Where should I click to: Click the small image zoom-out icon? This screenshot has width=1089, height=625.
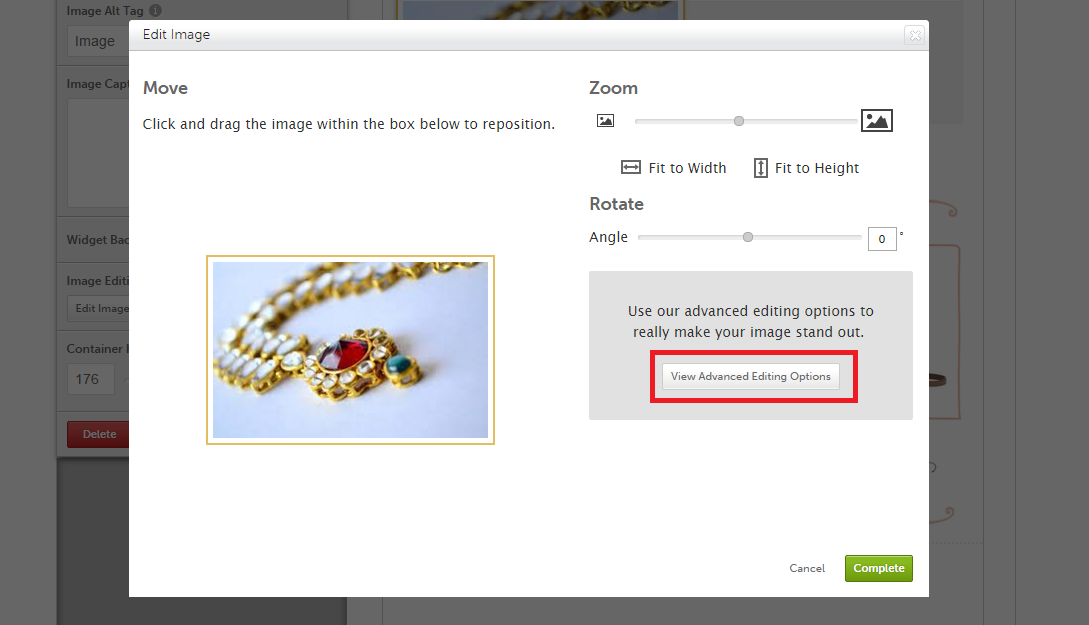pos(606,121)
